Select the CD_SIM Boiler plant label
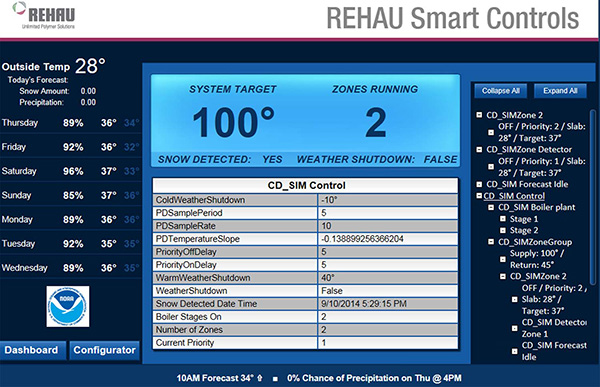This screenshot has width=600, height=387. (536, 207)
